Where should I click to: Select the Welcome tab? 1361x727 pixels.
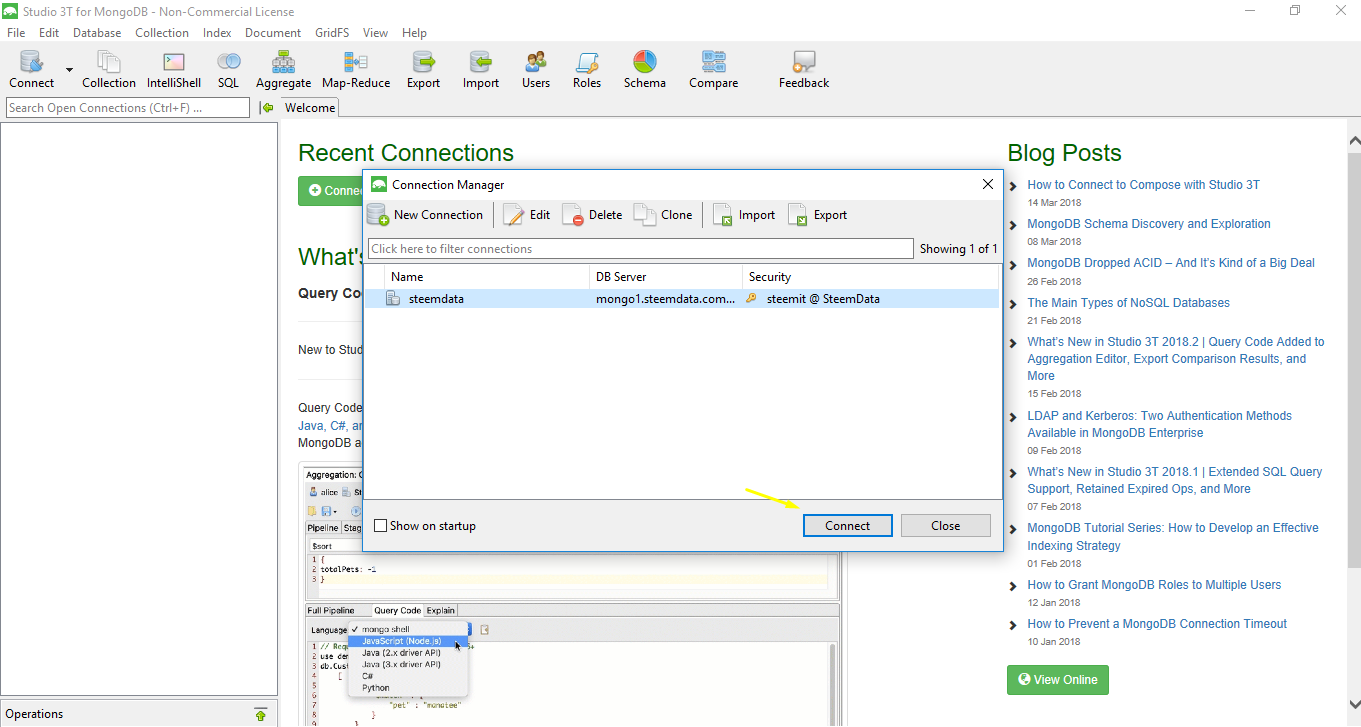pyautogui.click(x=309, y=108)
